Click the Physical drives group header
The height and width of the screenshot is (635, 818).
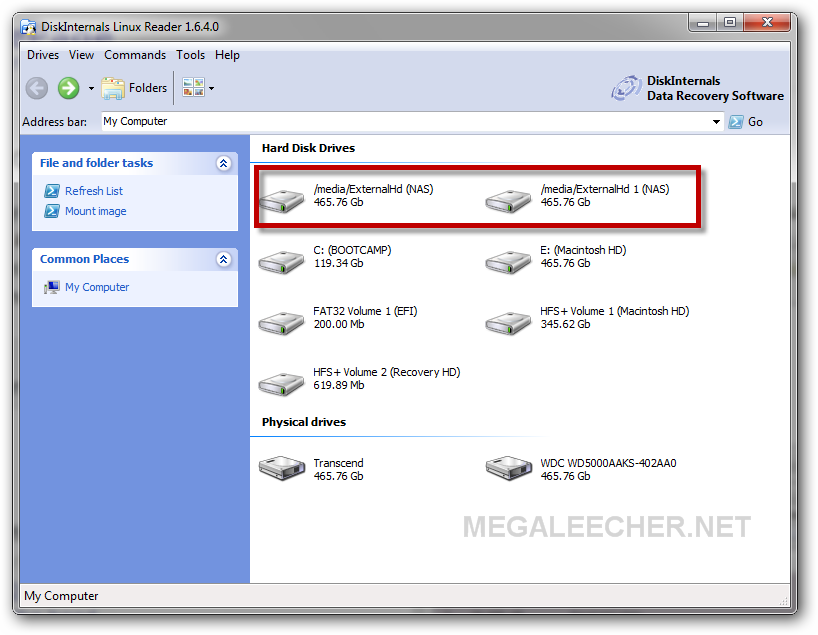click(x=304, y=422)
